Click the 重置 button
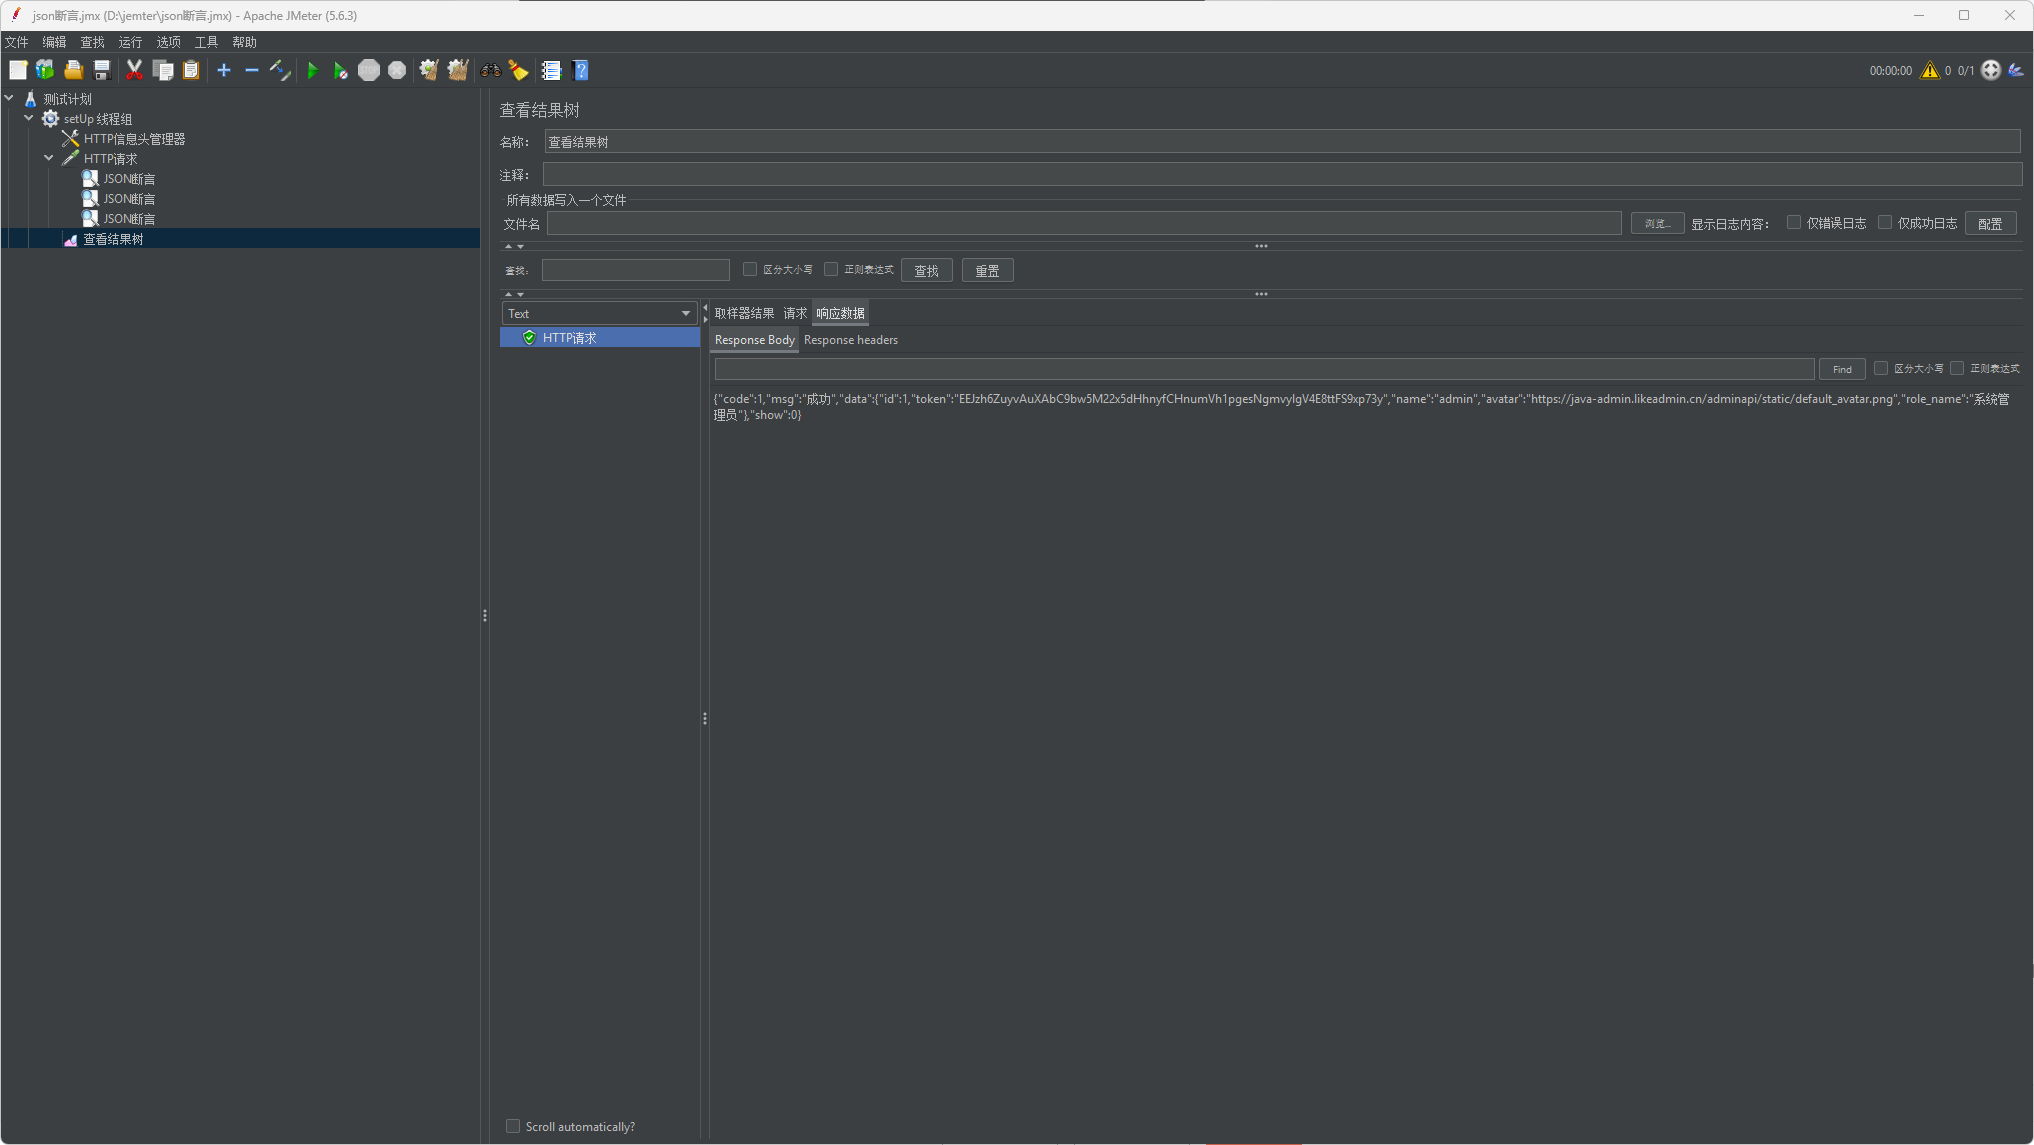Screen dimensions: 2034x1145 point(988,270)
